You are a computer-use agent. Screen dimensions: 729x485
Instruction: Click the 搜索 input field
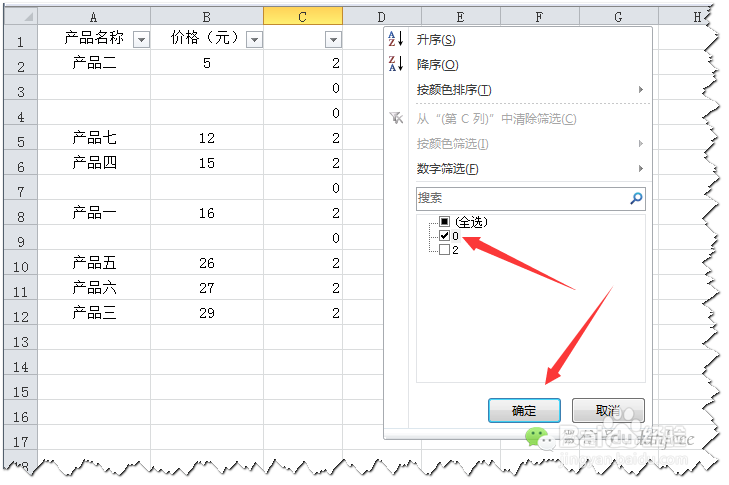click(530, 199)
